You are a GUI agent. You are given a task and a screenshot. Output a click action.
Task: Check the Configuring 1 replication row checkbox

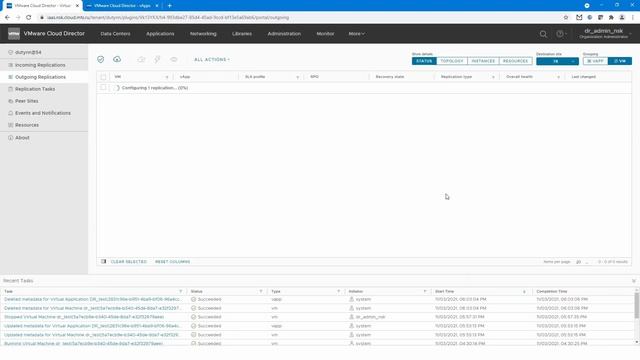tap(103, 87)
